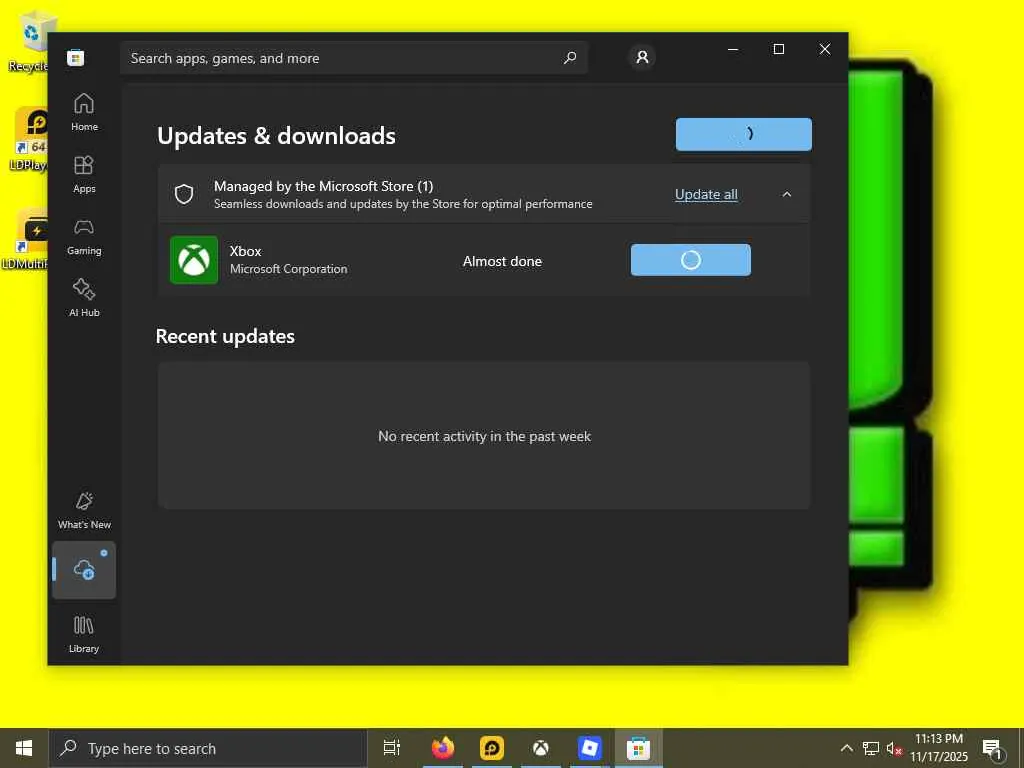Open the Gaming section
Viewport: 1024px width, 768px height.
coord(84,236)
